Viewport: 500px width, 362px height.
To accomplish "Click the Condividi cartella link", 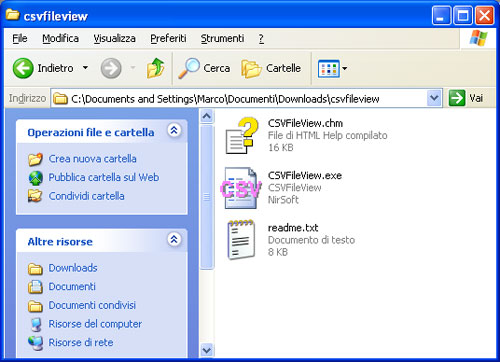I will [86, 196].
